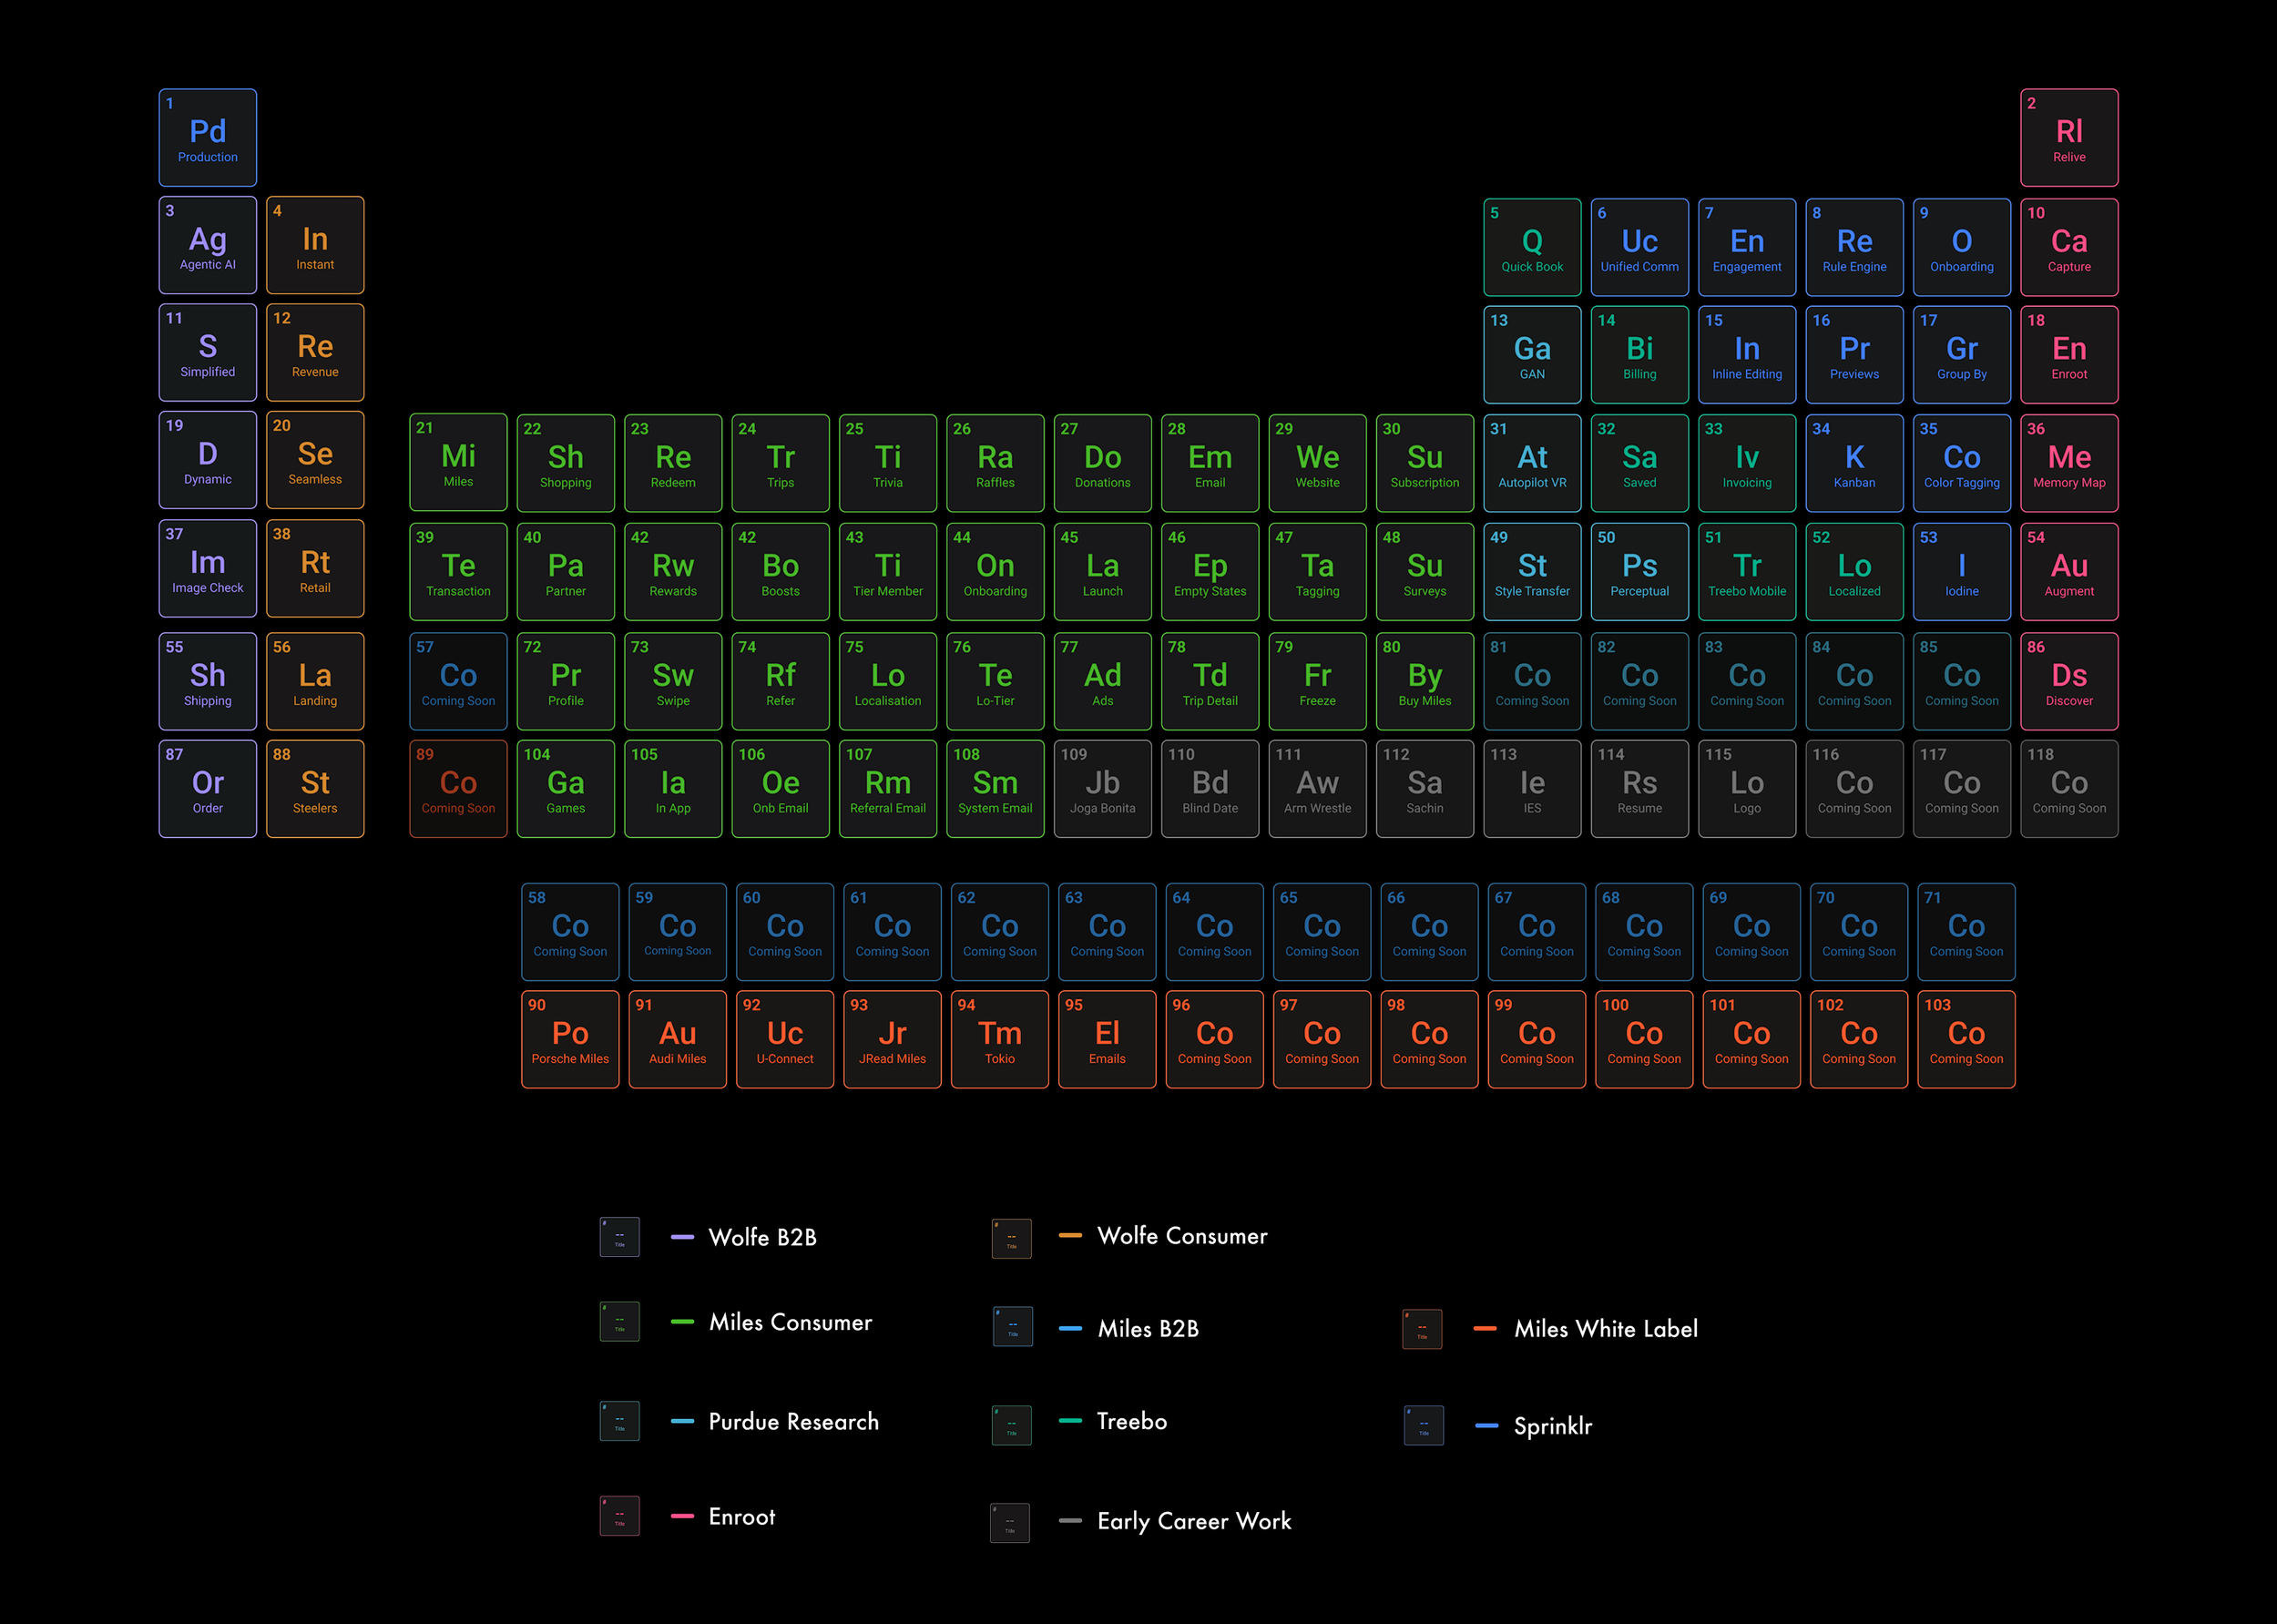Click the Agentic AI (Ag) tile
The width and height of the screenshot is (2277, 1624).
point(208,246)
